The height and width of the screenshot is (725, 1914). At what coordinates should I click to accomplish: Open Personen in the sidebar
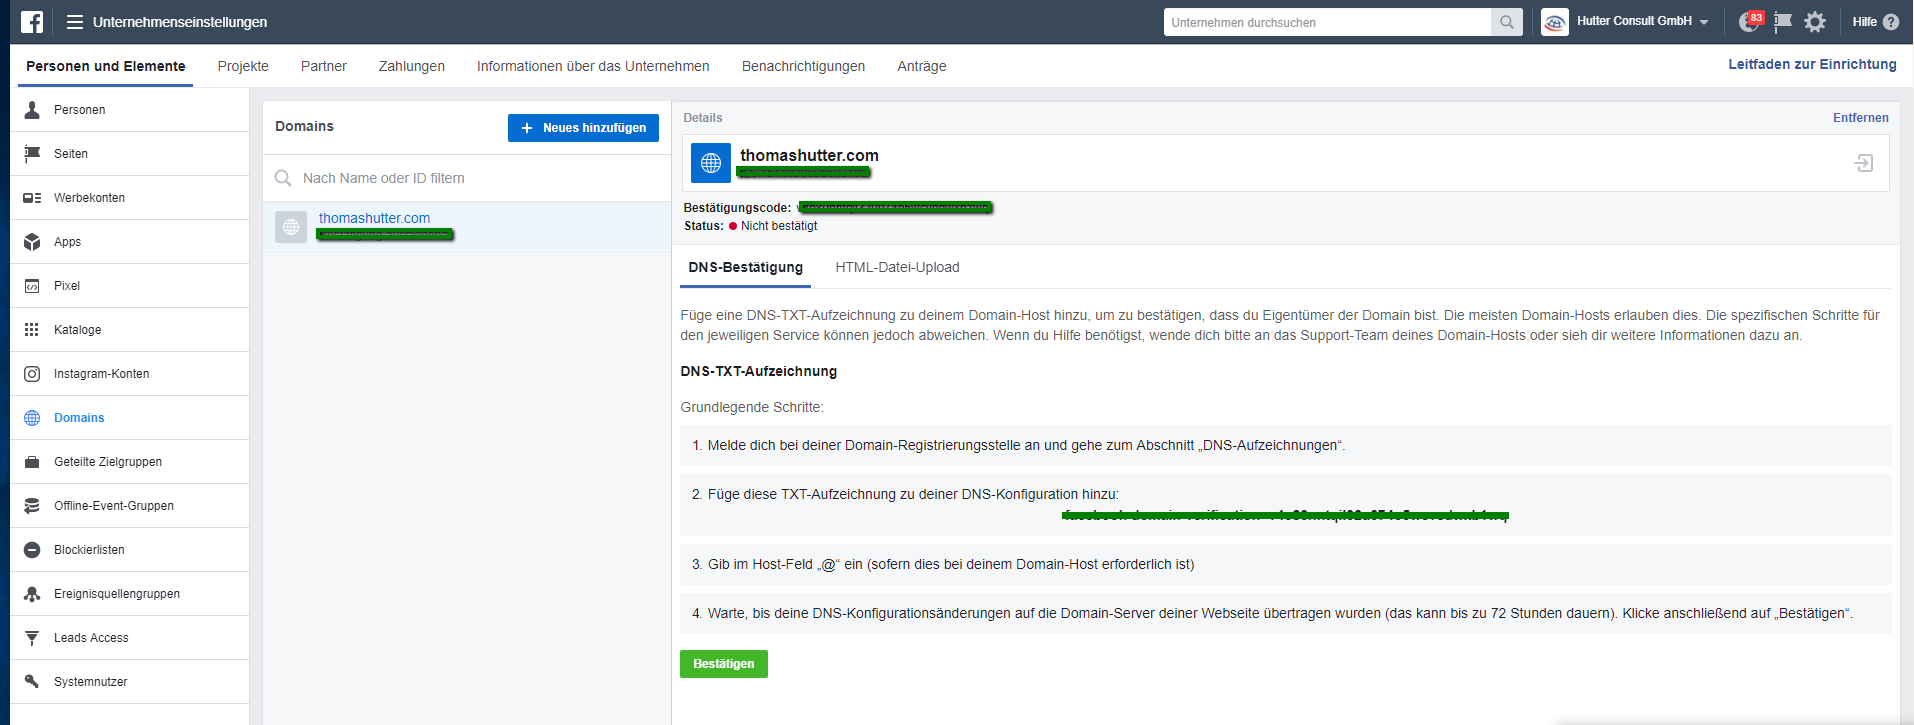point(130,110)
